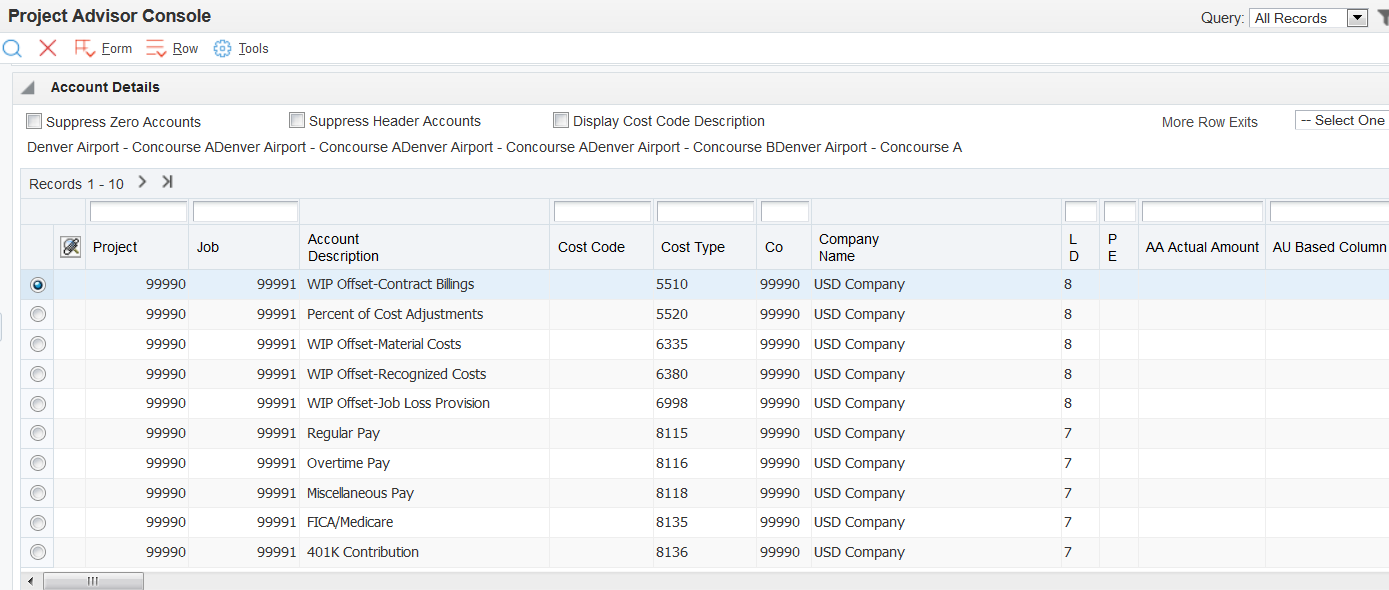Click the 401K Contribution description cell

[424, 552]
